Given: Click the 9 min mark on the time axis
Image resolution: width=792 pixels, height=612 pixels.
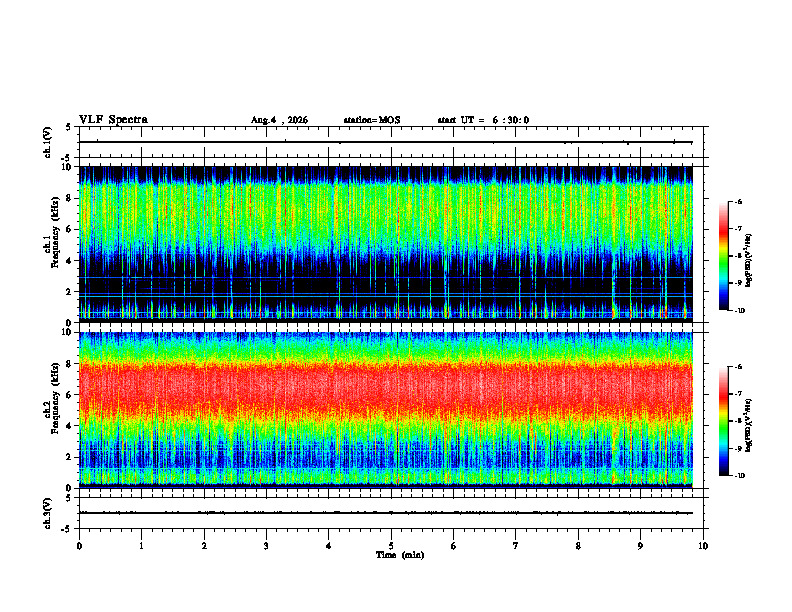Looking at the screenshot, I should (640, 546).
